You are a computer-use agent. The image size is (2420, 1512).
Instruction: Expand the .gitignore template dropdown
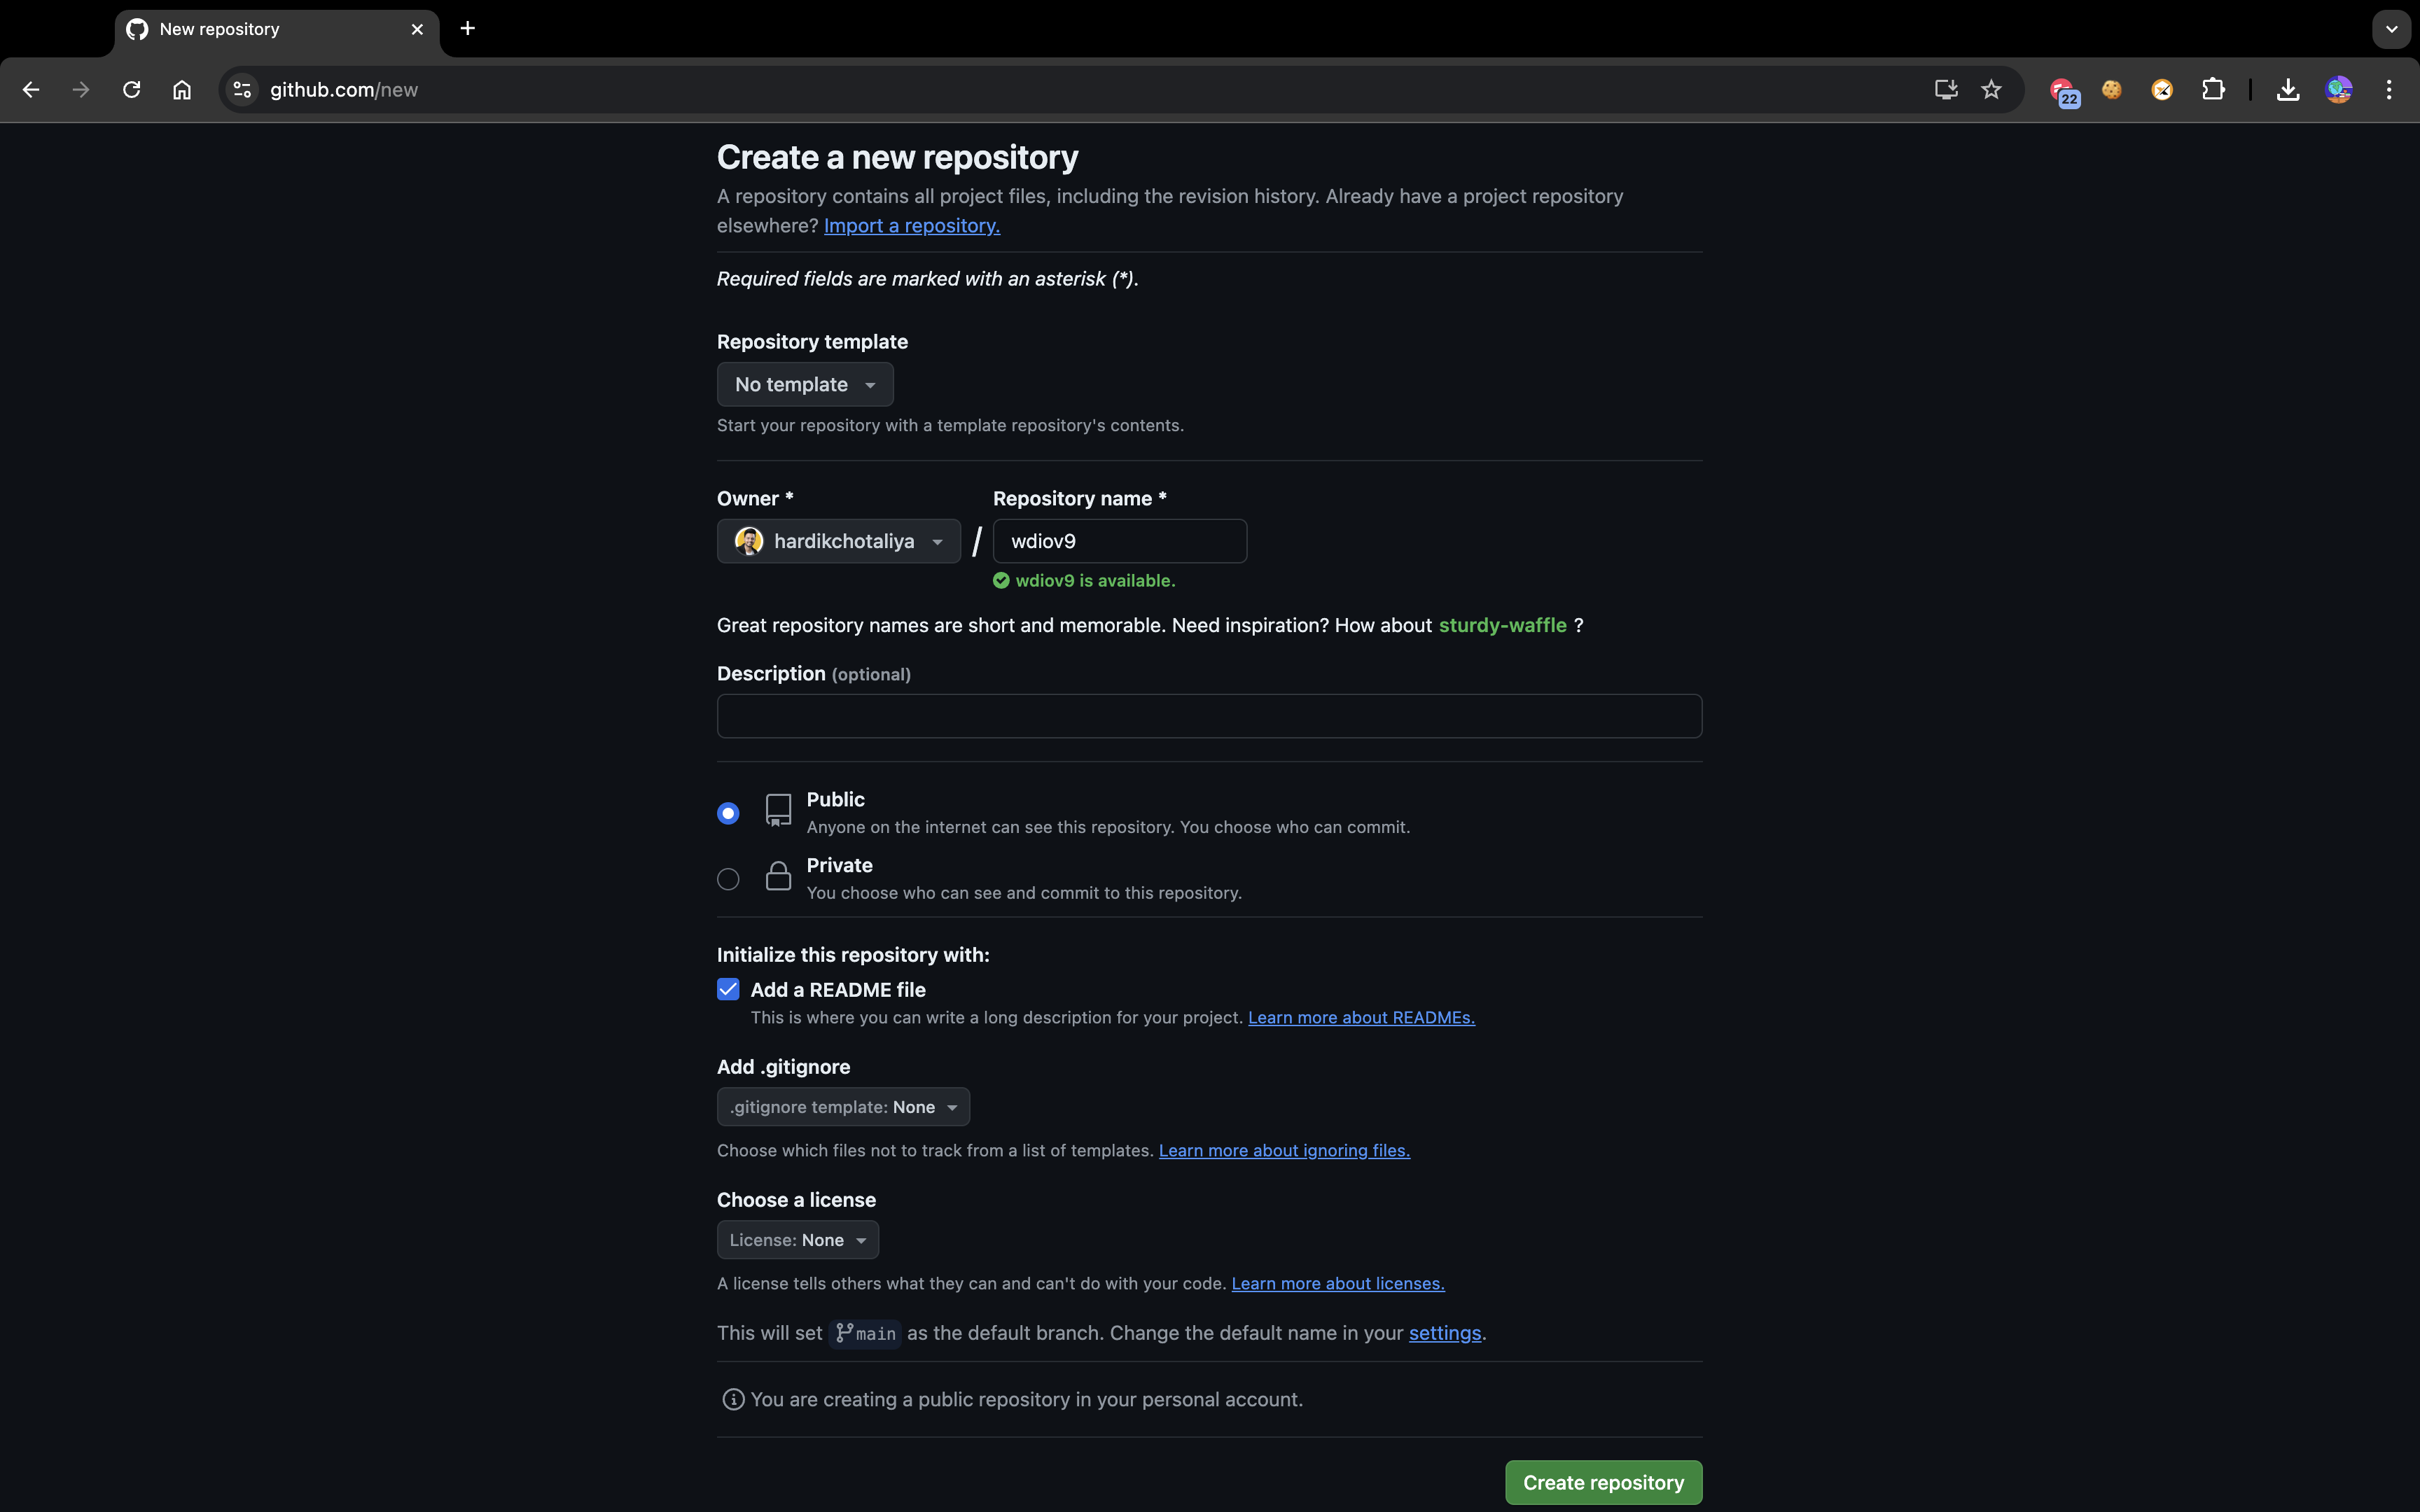tap(843, 1106)
